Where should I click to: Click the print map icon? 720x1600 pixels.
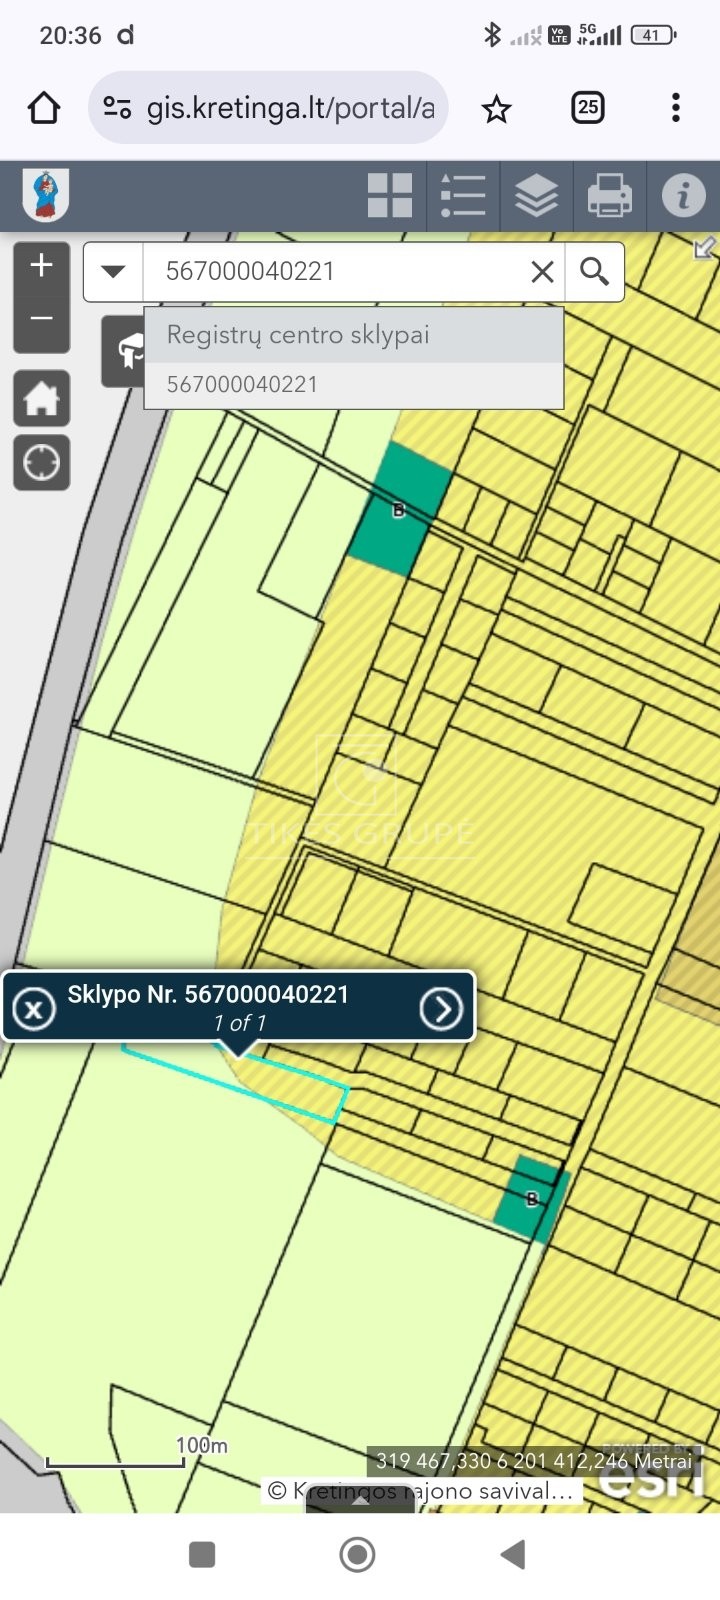pos(609,195)
